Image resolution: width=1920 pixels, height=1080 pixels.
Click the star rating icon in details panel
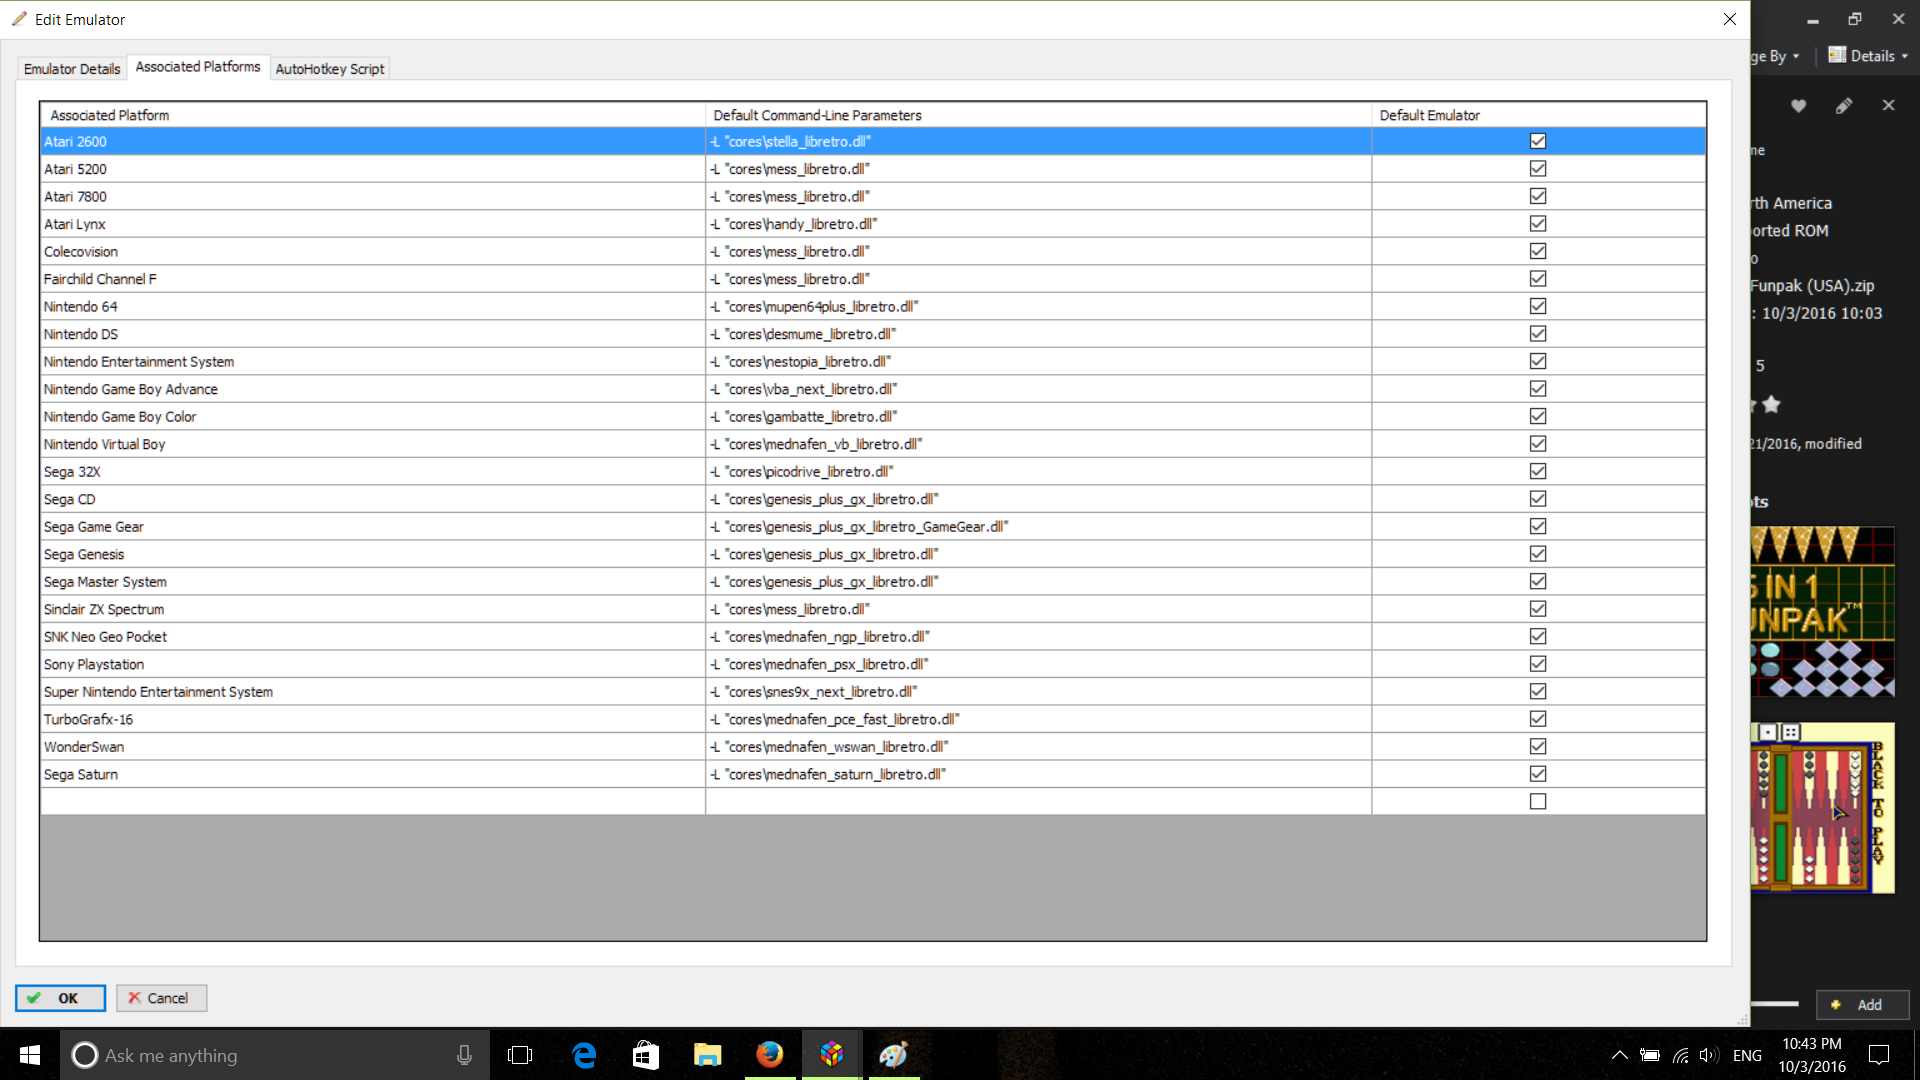tap(1771, 404)
